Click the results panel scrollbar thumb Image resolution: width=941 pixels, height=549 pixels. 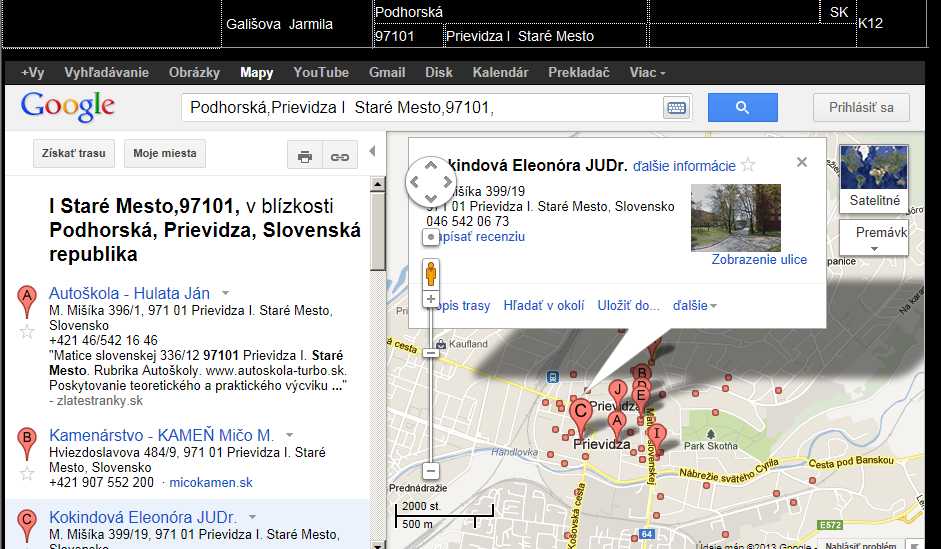pos(377,231)
